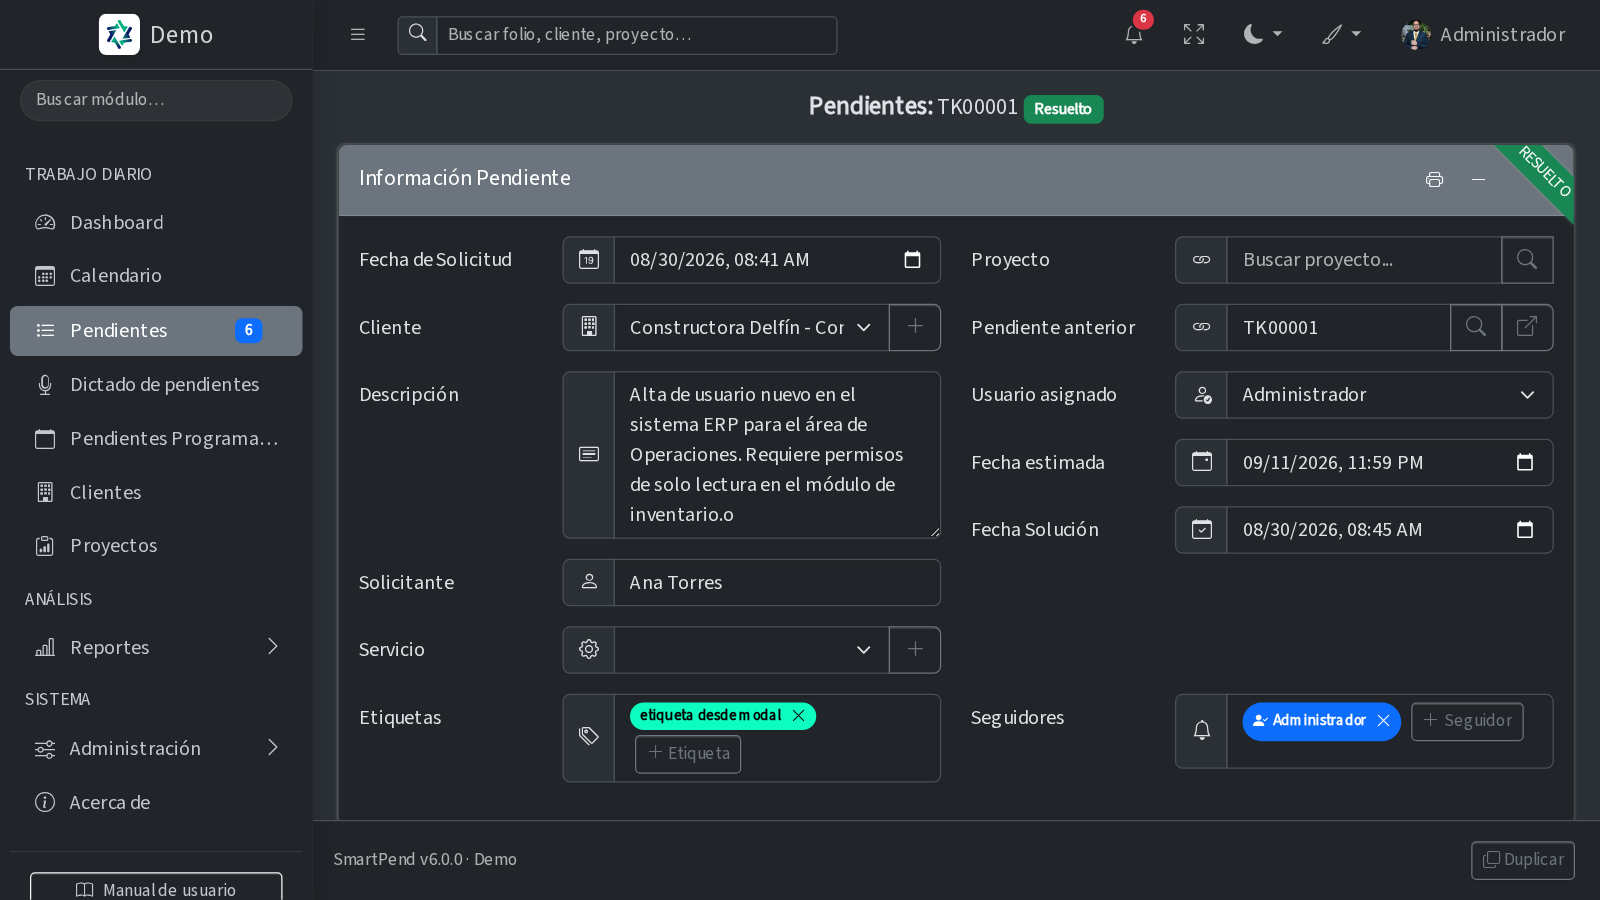The width and height of the screenshot is (1600, 900).
Task: Search Pendiente anterior with magnifier
Action: 1476,328
